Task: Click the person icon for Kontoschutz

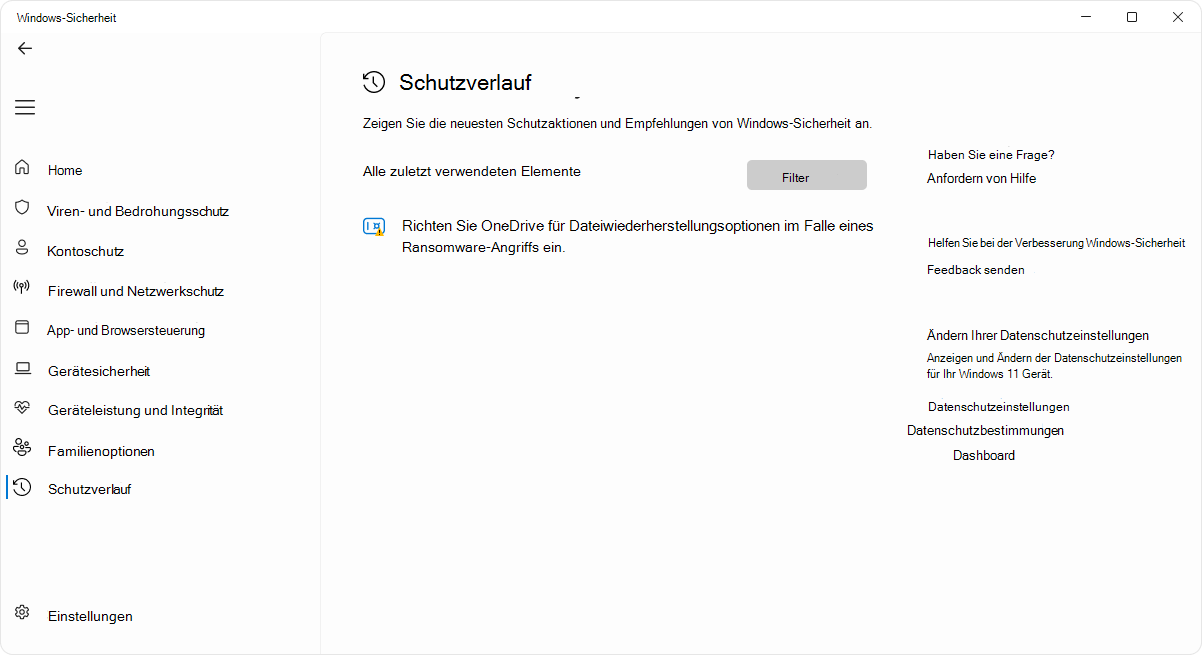Action: tap(22, 248)
